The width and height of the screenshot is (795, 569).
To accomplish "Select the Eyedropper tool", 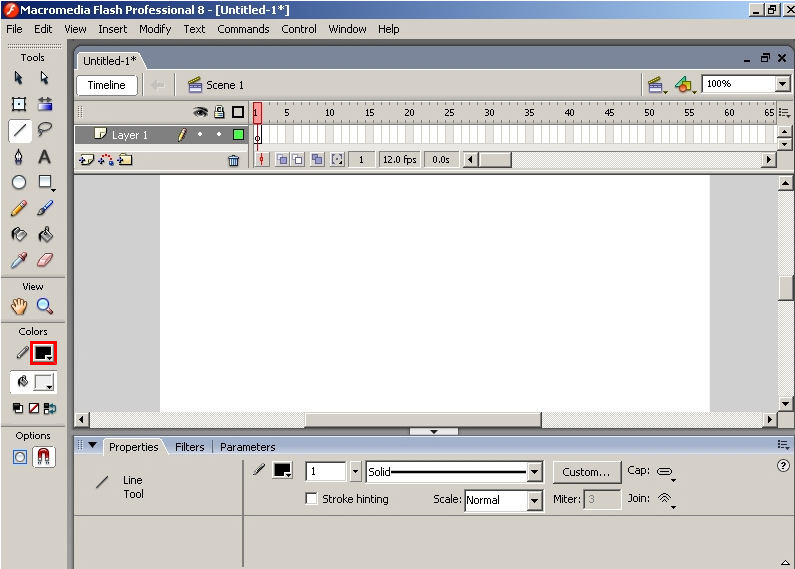I will click(19, 260).
